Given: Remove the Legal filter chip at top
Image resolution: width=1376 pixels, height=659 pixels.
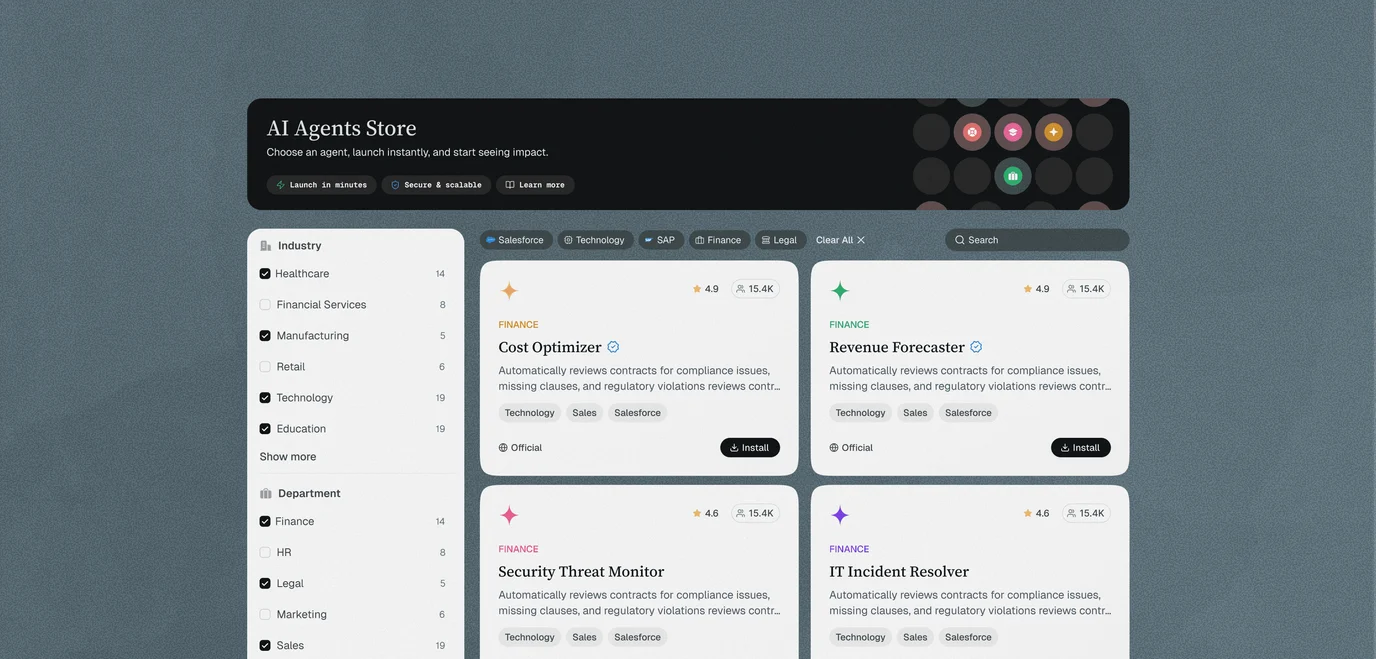Looking at the screenshot, I should pos(780,240).
